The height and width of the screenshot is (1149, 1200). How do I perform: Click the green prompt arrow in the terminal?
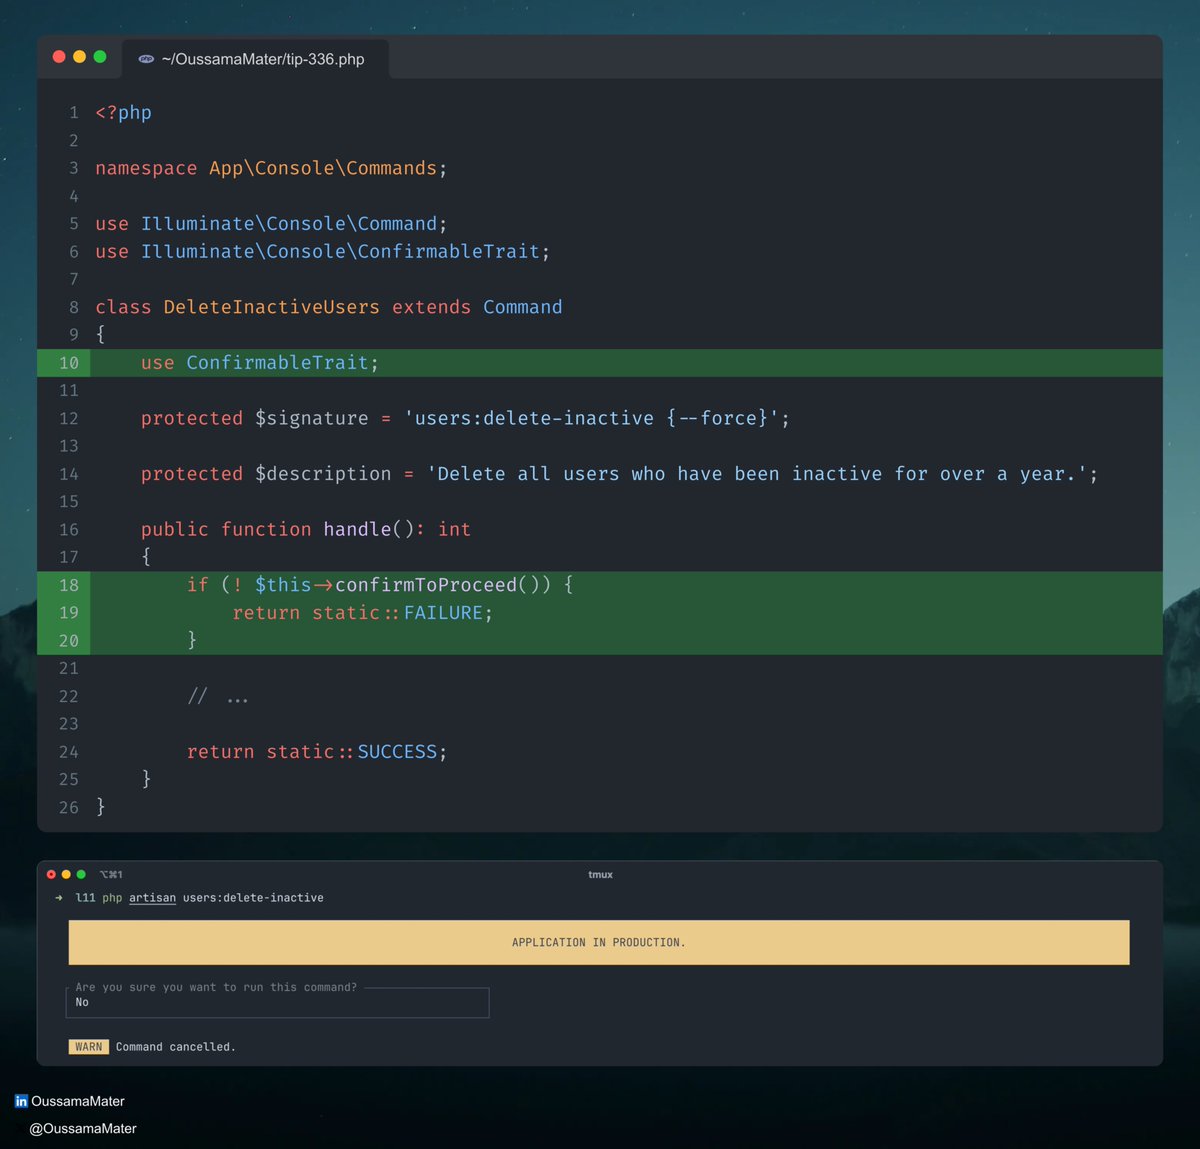pos(57,898)
